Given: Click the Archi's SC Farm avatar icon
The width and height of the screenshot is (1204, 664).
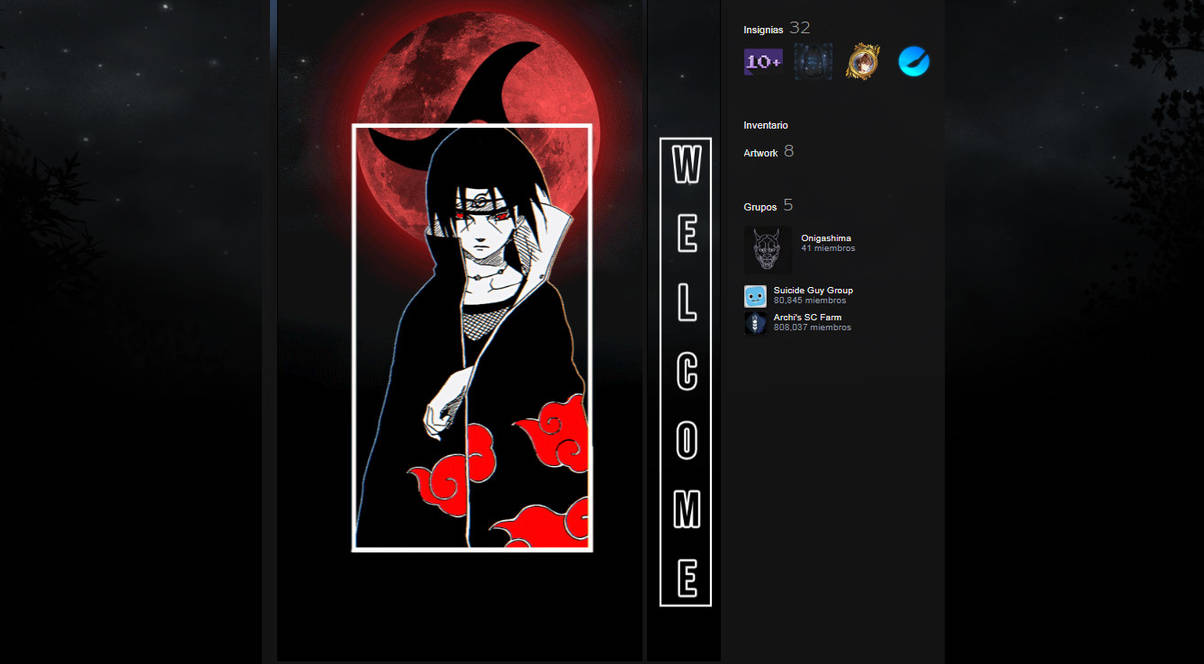Looking at the screenshot, I should tap(755, 323).
